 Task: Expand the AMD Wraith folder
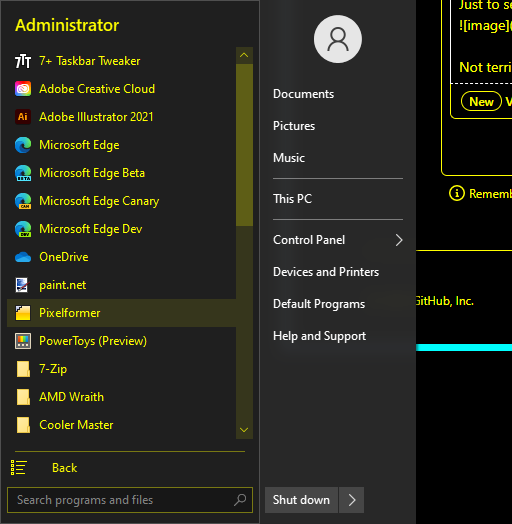tap(122, 397)
